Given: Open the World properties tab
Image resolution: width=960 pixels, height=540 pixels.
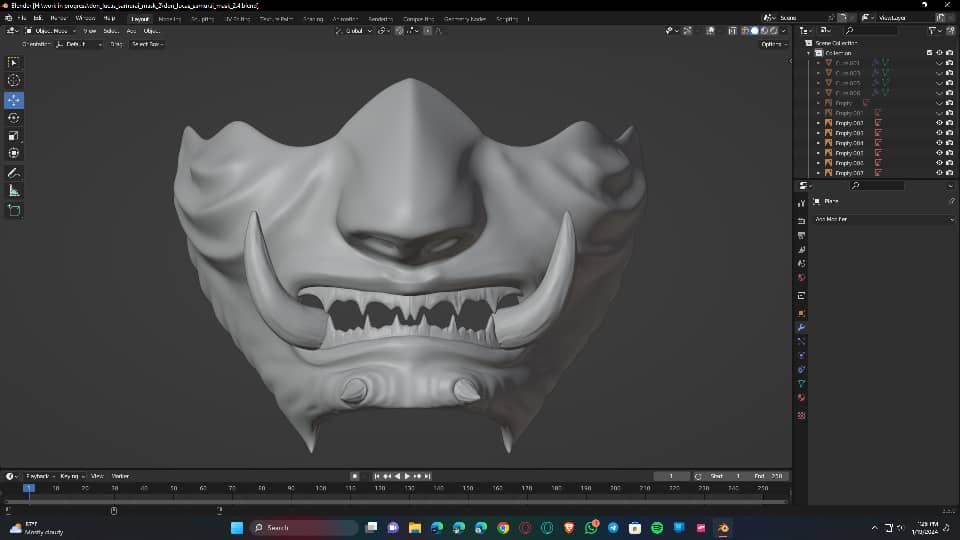Looking at the screenshot, I should pos(801,278).
